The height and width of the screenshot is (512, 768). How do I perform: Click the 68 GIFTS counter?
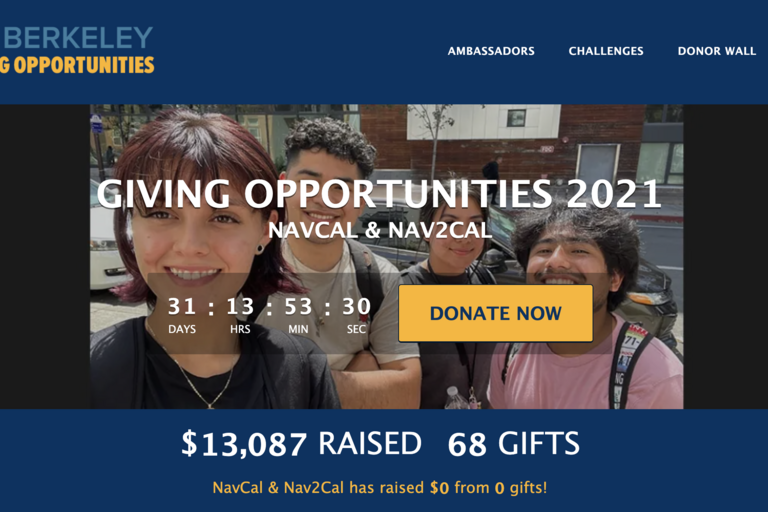pyautogui.click(x=513, y=443)
